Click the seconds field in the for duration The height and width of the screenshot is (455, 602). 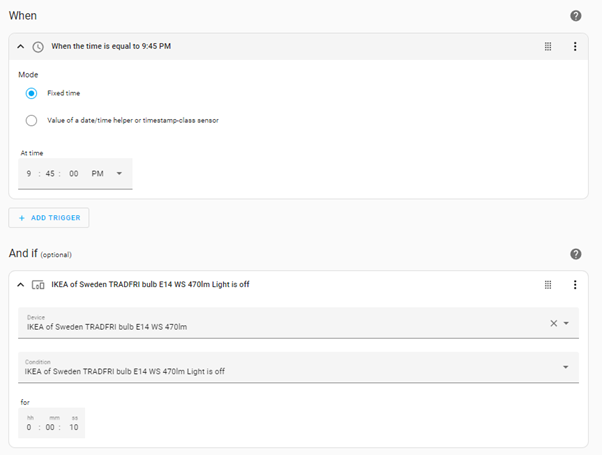[75, 427]
